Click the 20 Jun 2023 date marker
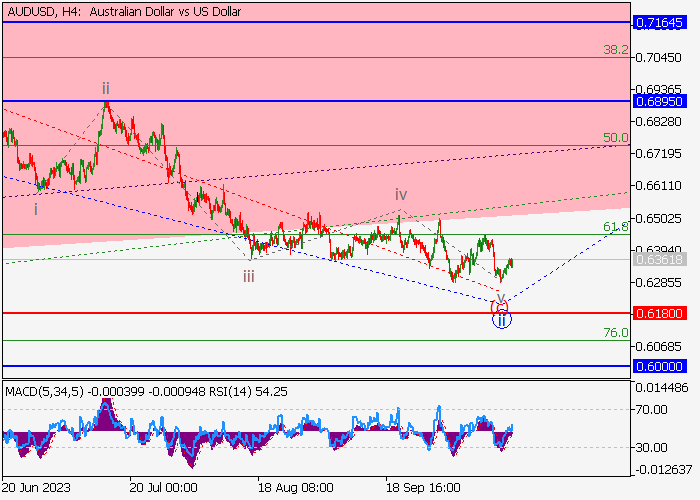Image resolution: width=700 pixels, height=500 pixels. (x=35, y=490)
